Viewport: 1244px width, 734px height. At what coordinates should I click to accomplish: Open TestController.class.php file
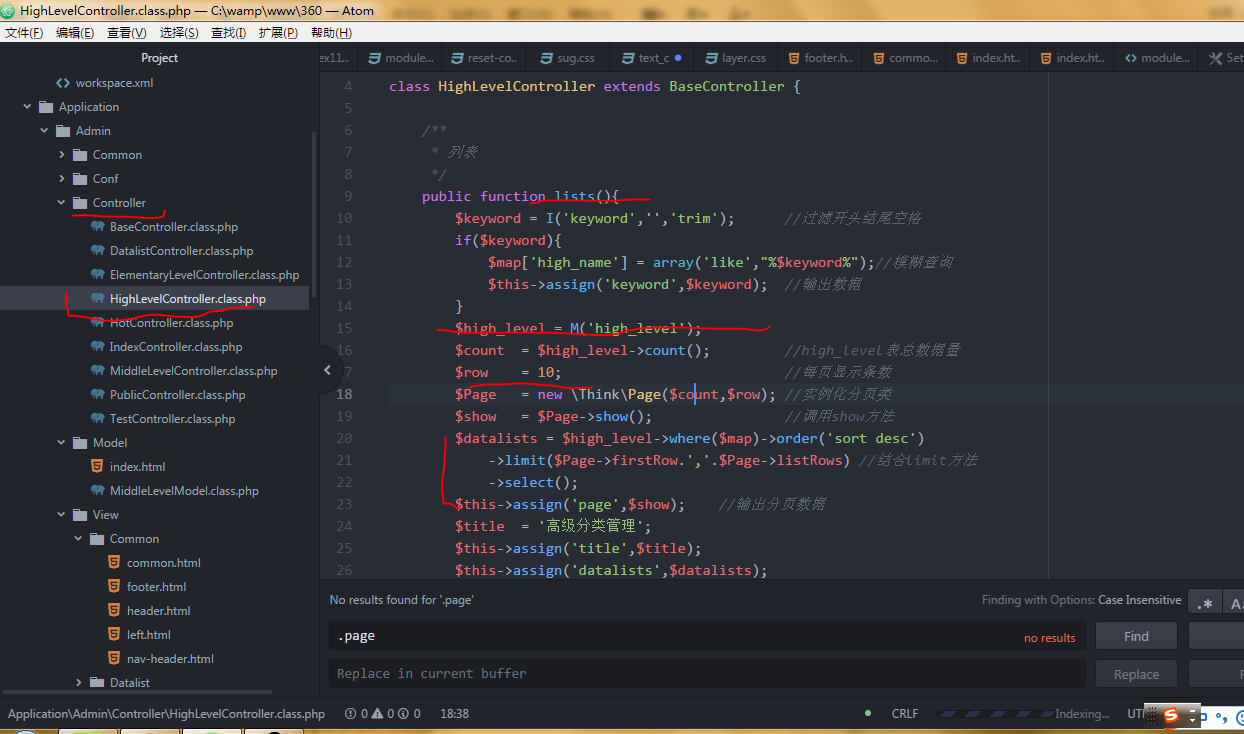coord(172,419)
